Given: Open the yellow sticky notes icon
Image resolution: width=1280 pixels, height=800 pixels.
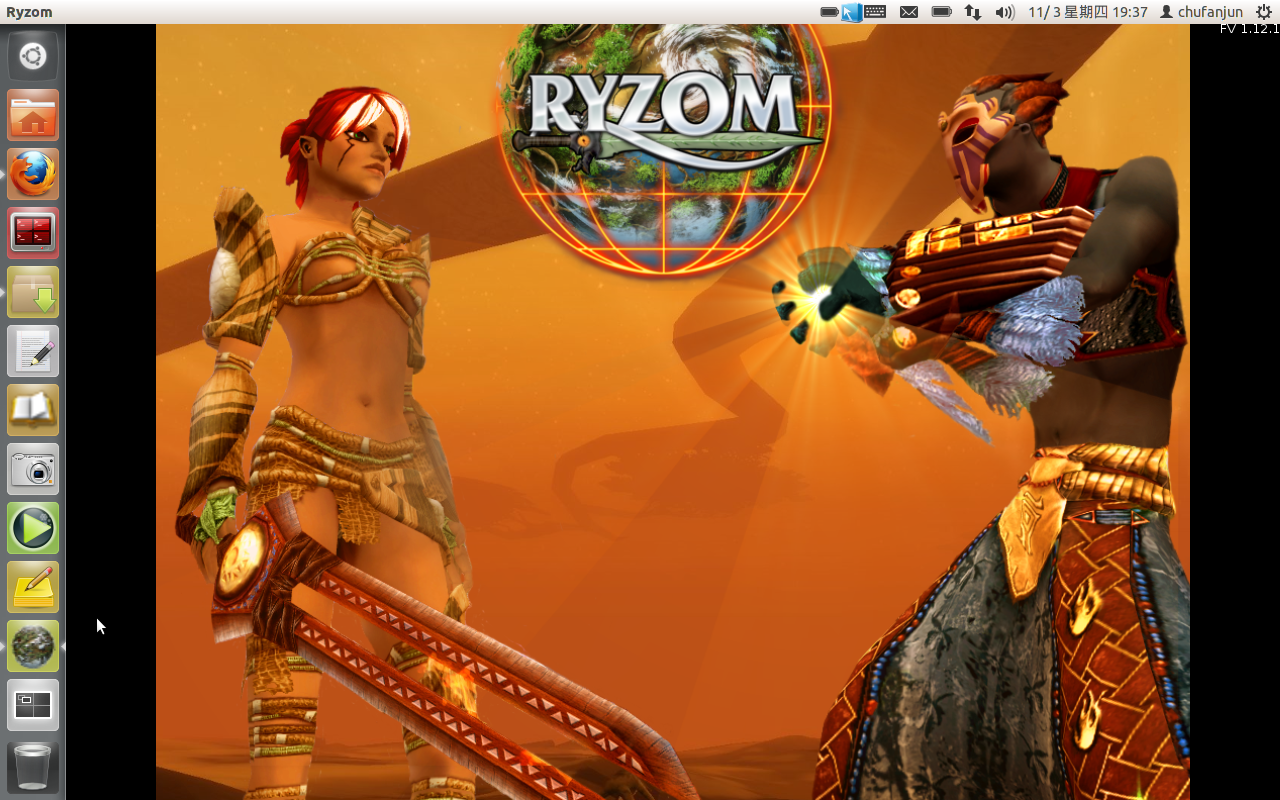Looking at the screenshot, I should tap(33, 587).
